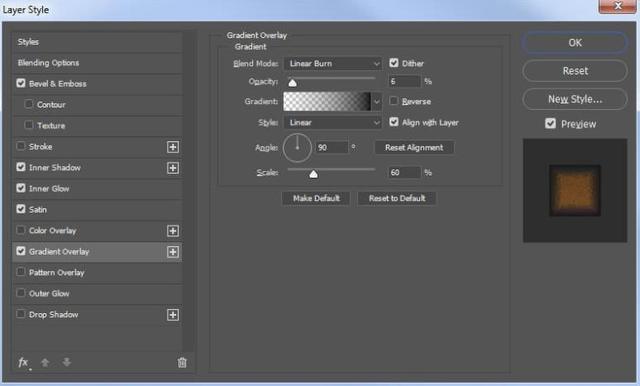Open the Blend Mode dropdown
640x386 pixels.
click(x=333, y=64)
